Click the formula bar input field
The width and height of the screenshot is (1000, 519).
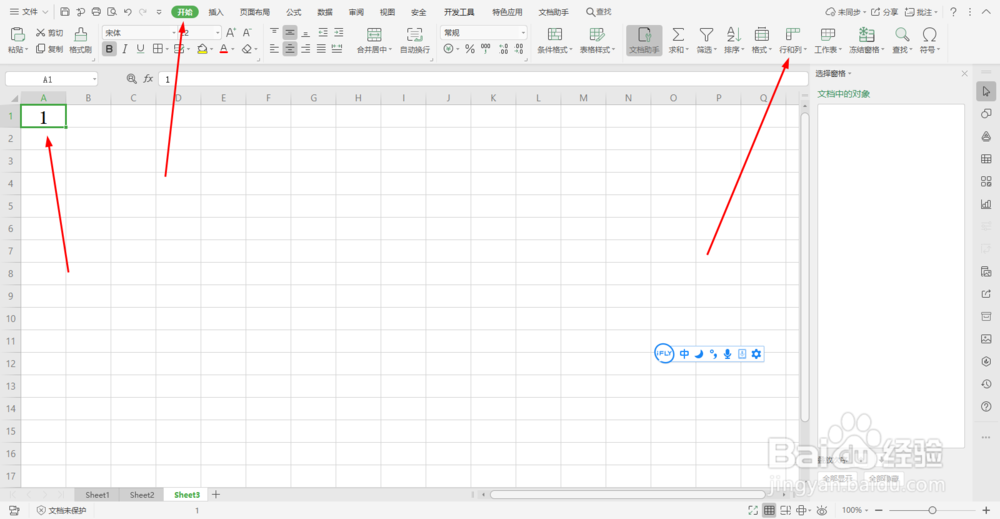click(482, 79)
